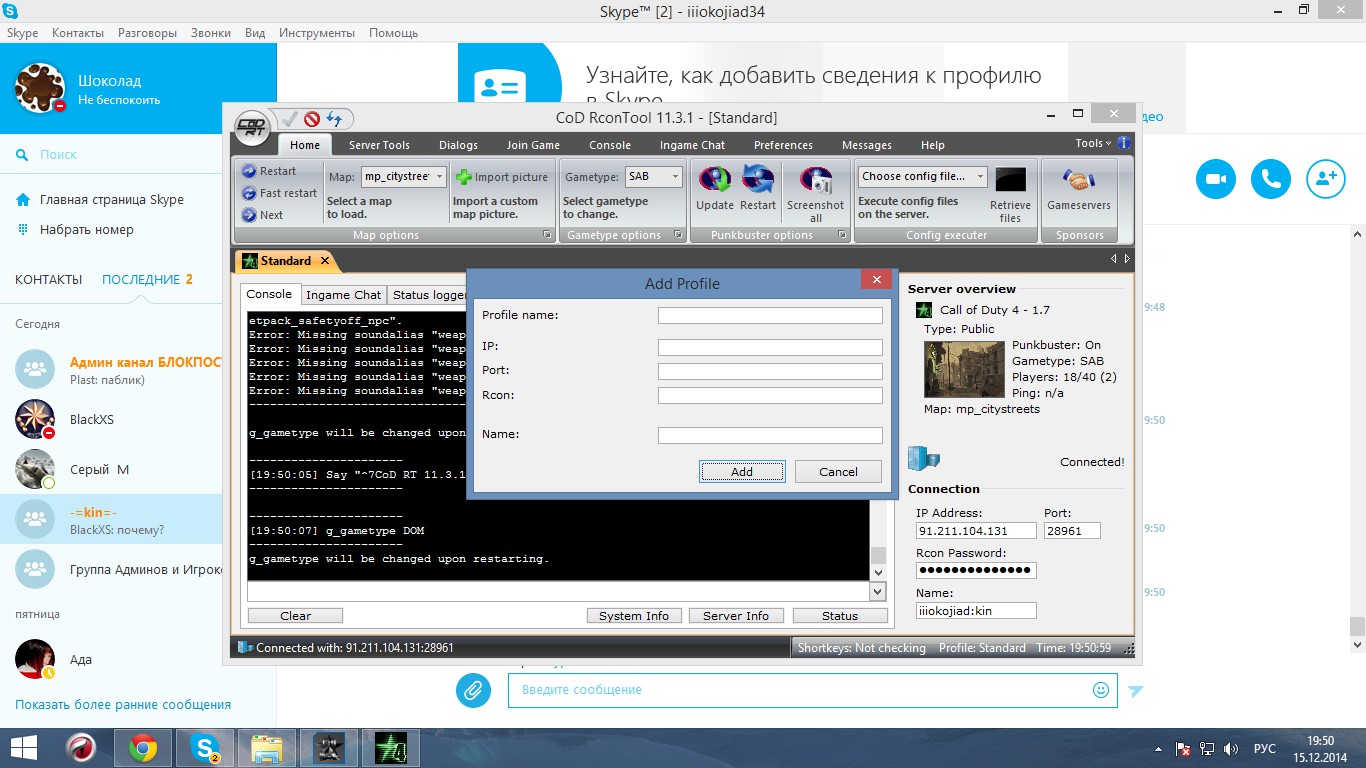Image resolution: width=1366 pixels, height=768 pixels.
Task: Click Restart in the Map options group
Action: tap(269, 171)
